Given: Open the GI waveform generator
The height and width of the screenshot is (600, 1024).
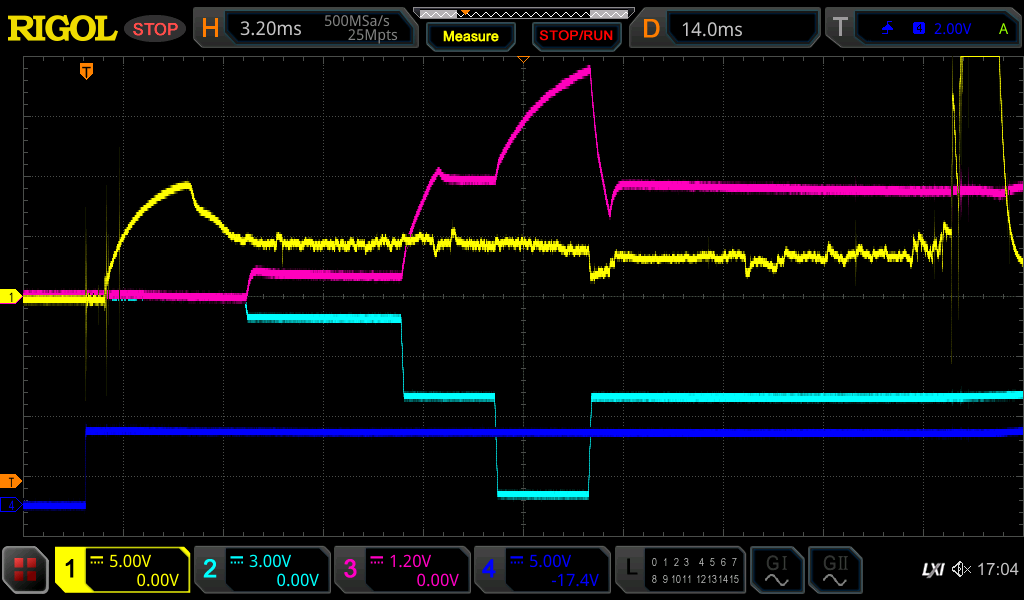Looking at the screenshot, I should [776, 571].
